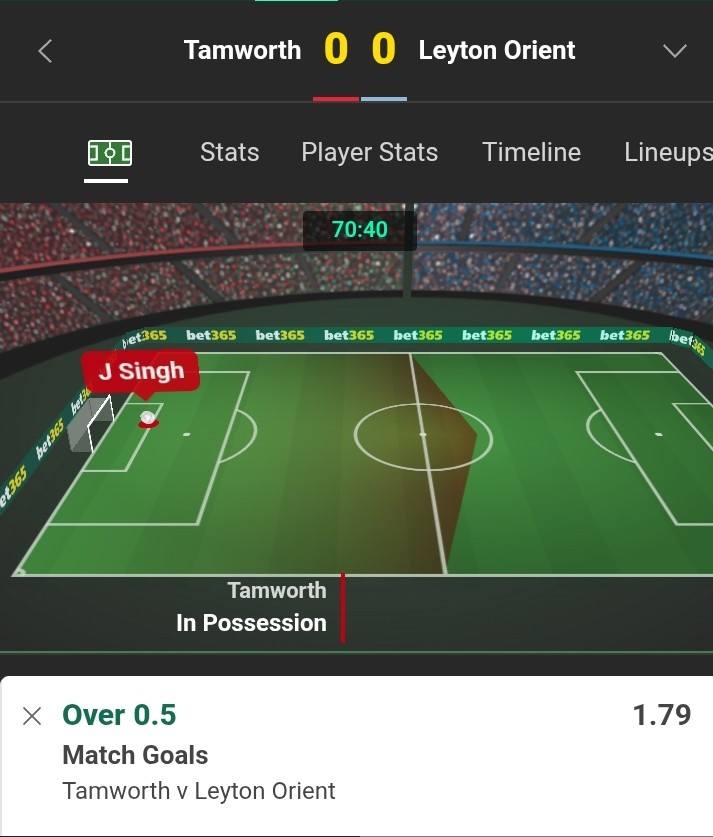Click Tamworth In Possession status text

pyautogui.click(x=251, y=607)
